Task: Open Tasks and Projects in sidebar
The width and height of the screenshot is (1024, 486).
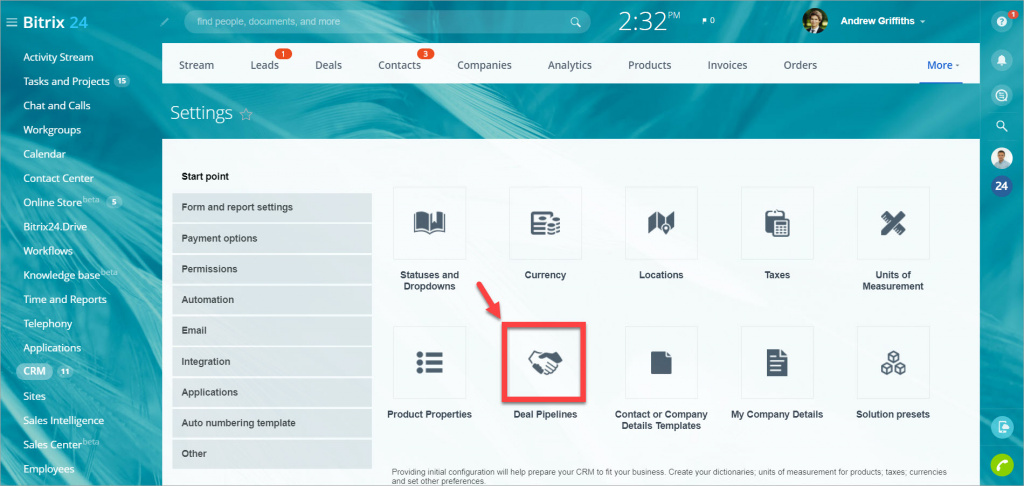Action: pyautogui.click(x=66, y=82)
